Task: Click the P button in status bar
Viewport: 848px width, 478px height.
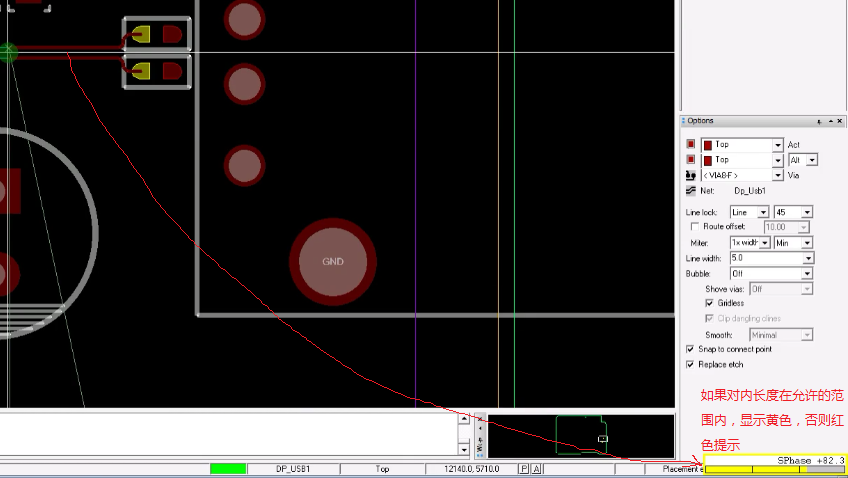Action: [x=523, y=469]
